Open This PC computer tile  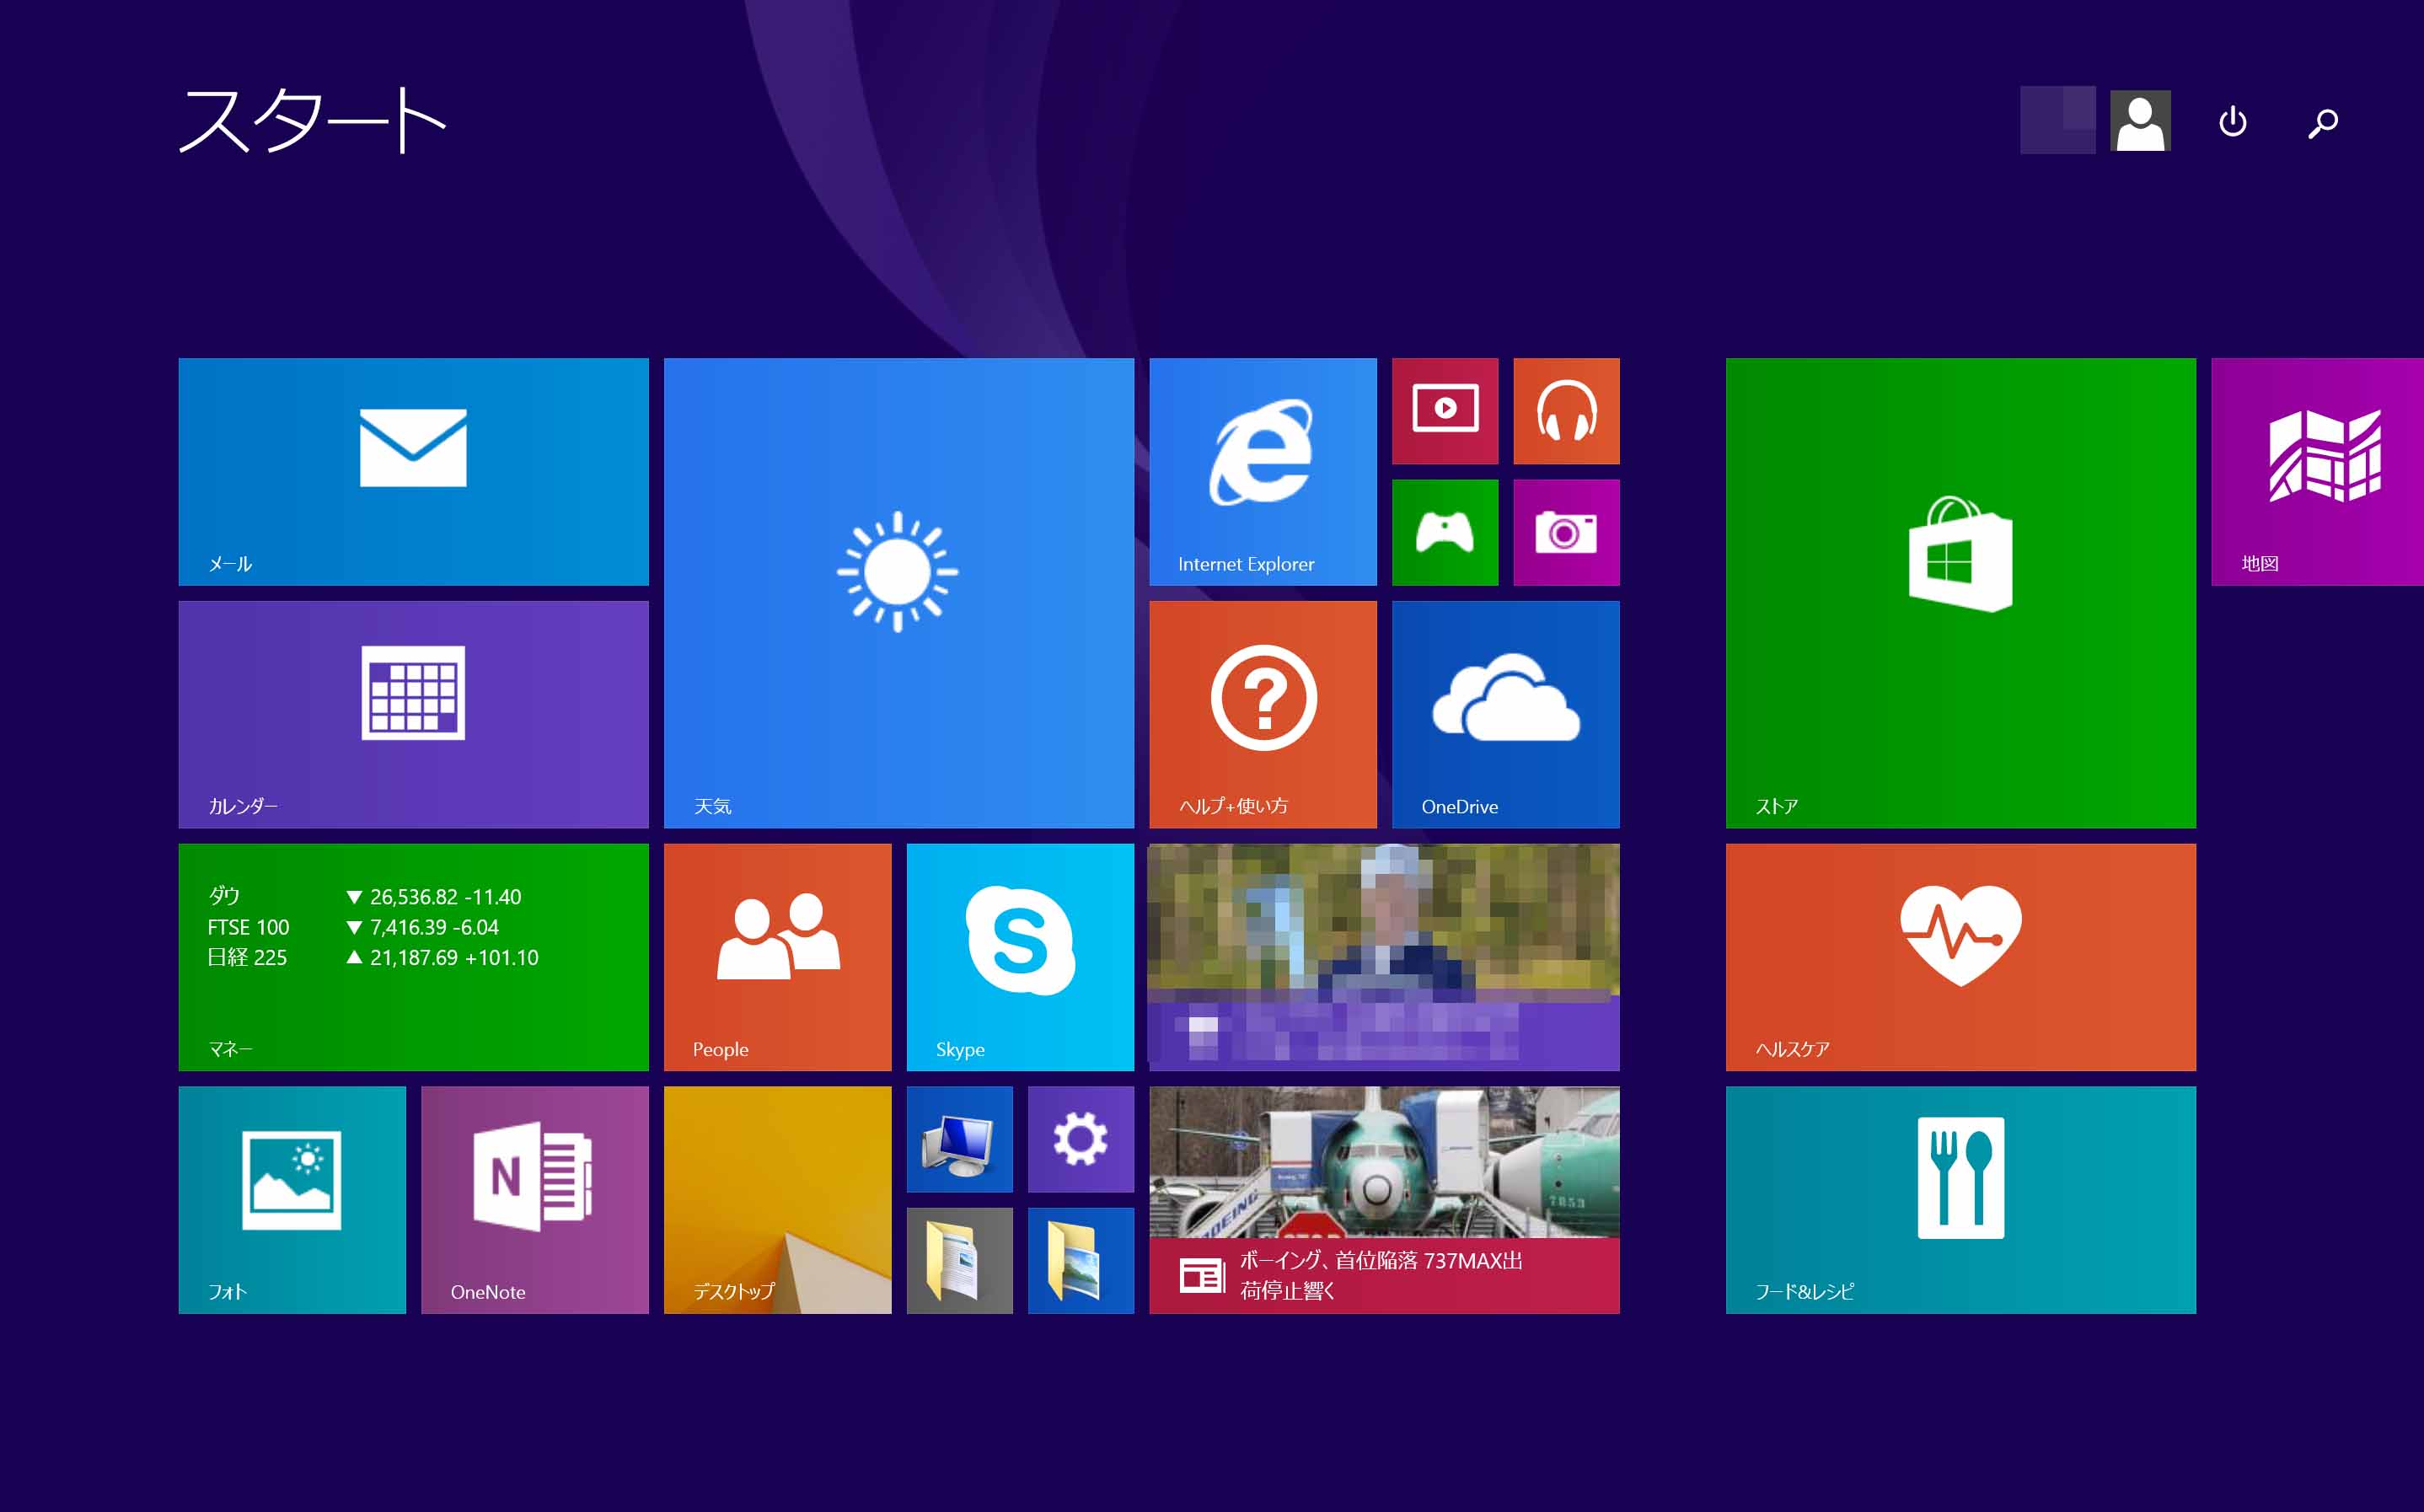pos(959,1139)
